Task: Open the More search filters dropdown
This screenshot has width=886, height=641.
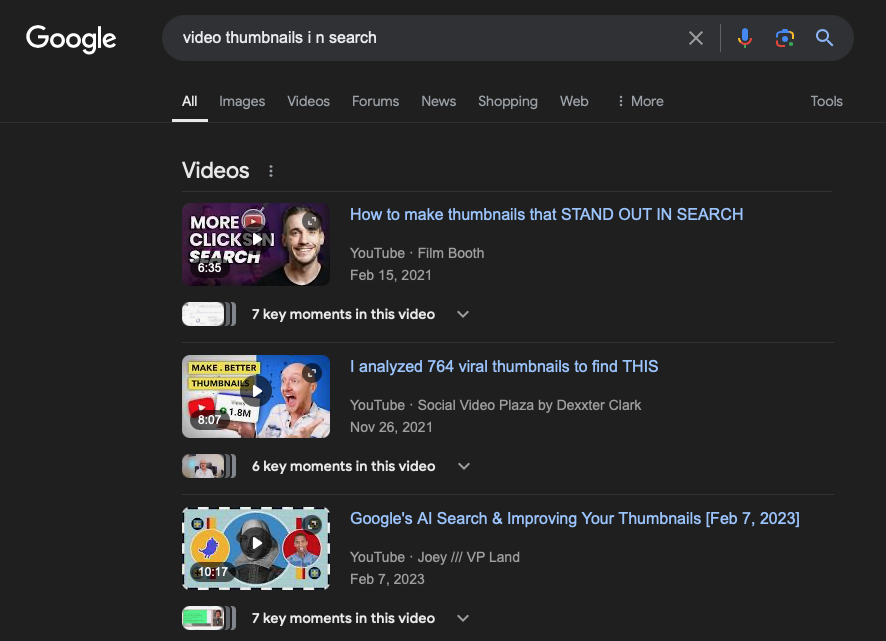Action: (640, 101)
